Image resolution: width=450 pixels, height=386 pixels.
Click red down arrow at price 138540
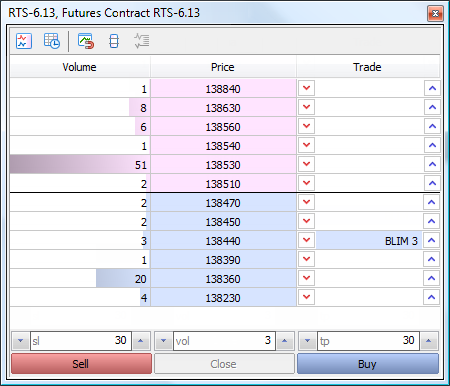click(x=306, y=145)
